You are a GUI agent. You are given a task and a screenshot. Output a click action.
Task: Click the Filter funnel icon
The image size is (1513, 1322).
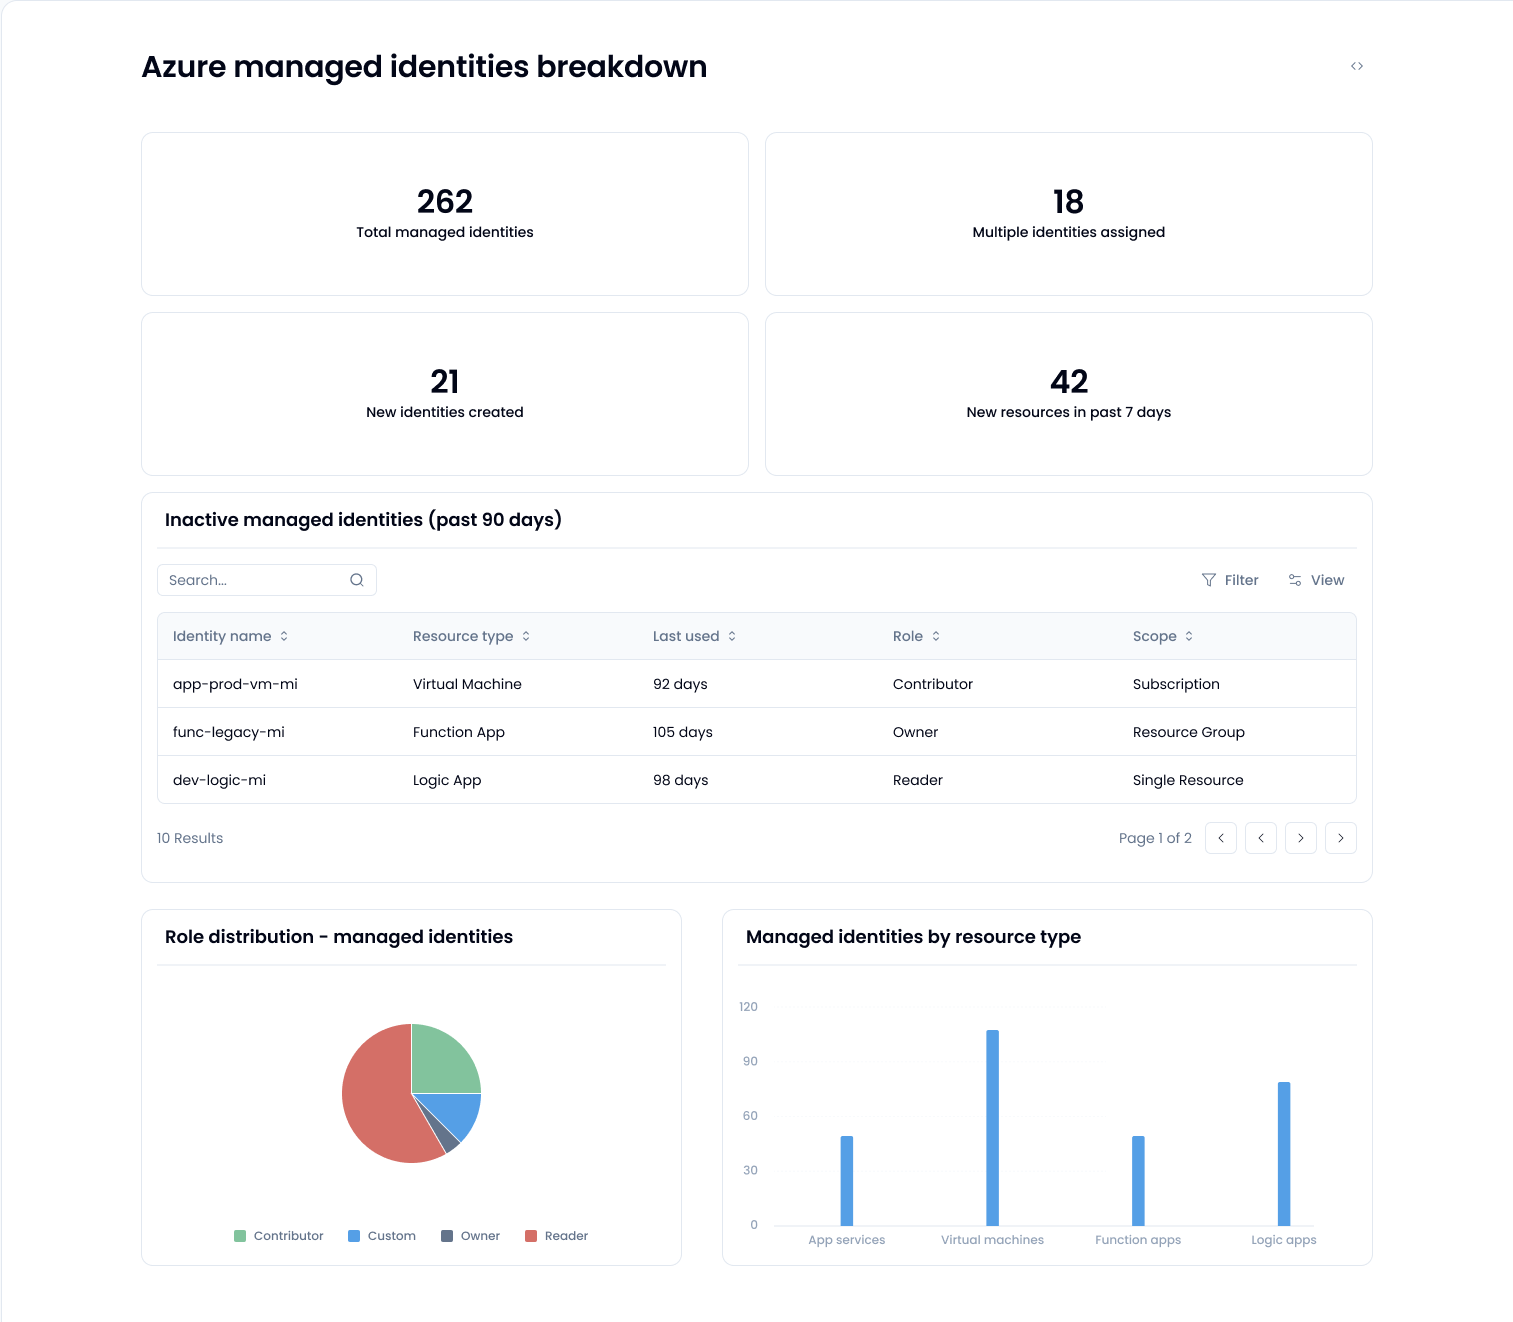click(x=1209, y=580)
